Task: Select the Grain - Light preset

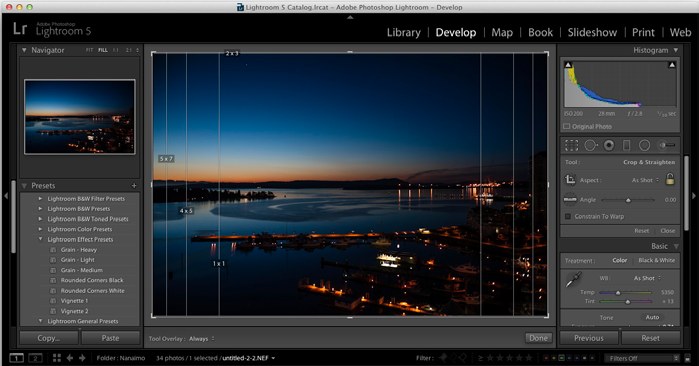Action: click(x=78, y=260)
